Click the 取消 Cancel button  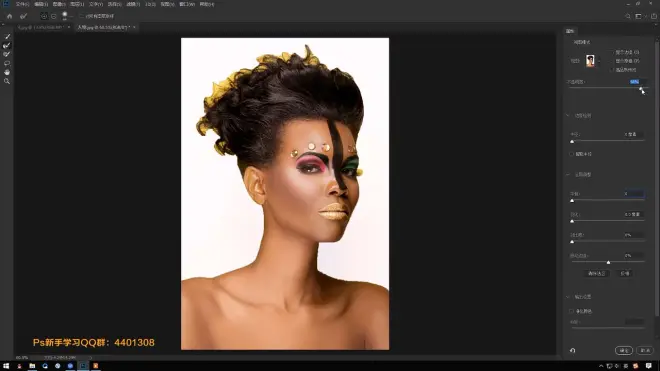tap(645, 350)
